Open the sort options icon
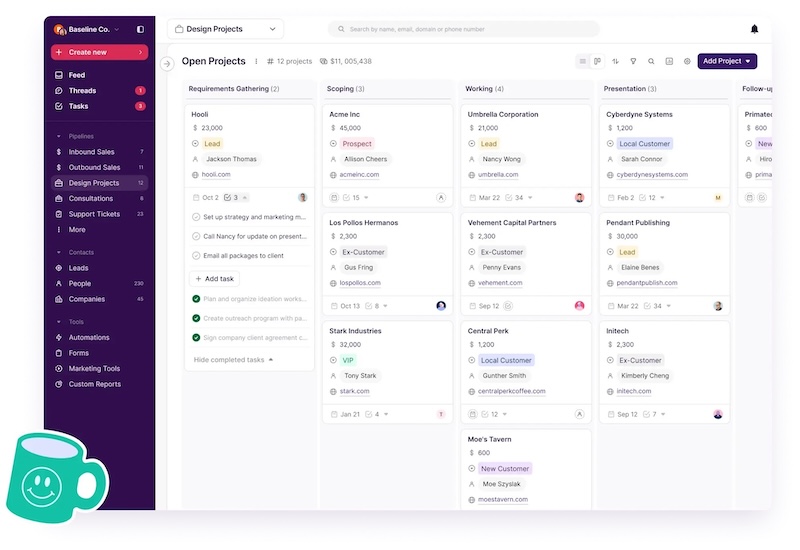 (x=615, y=61)
